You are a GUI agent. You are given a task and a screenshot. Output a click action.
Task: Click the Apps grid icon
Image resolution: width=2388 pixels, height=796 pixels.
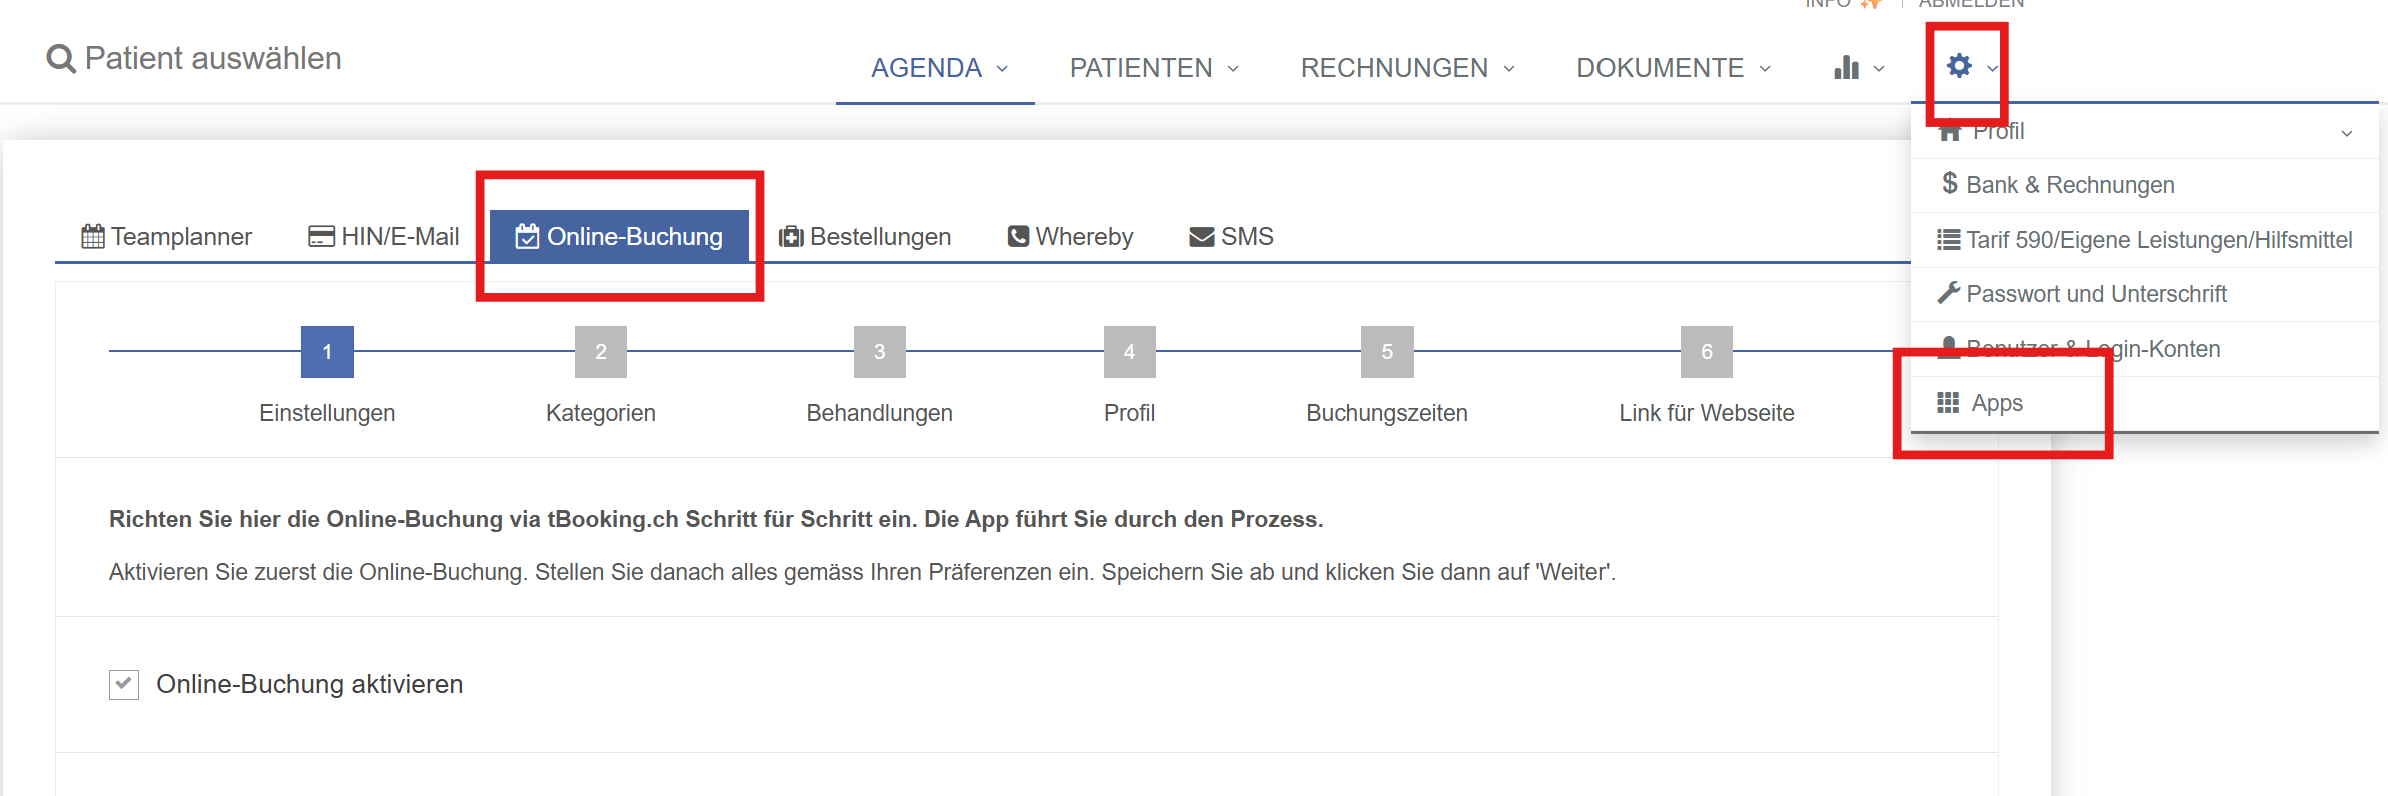1948,403
